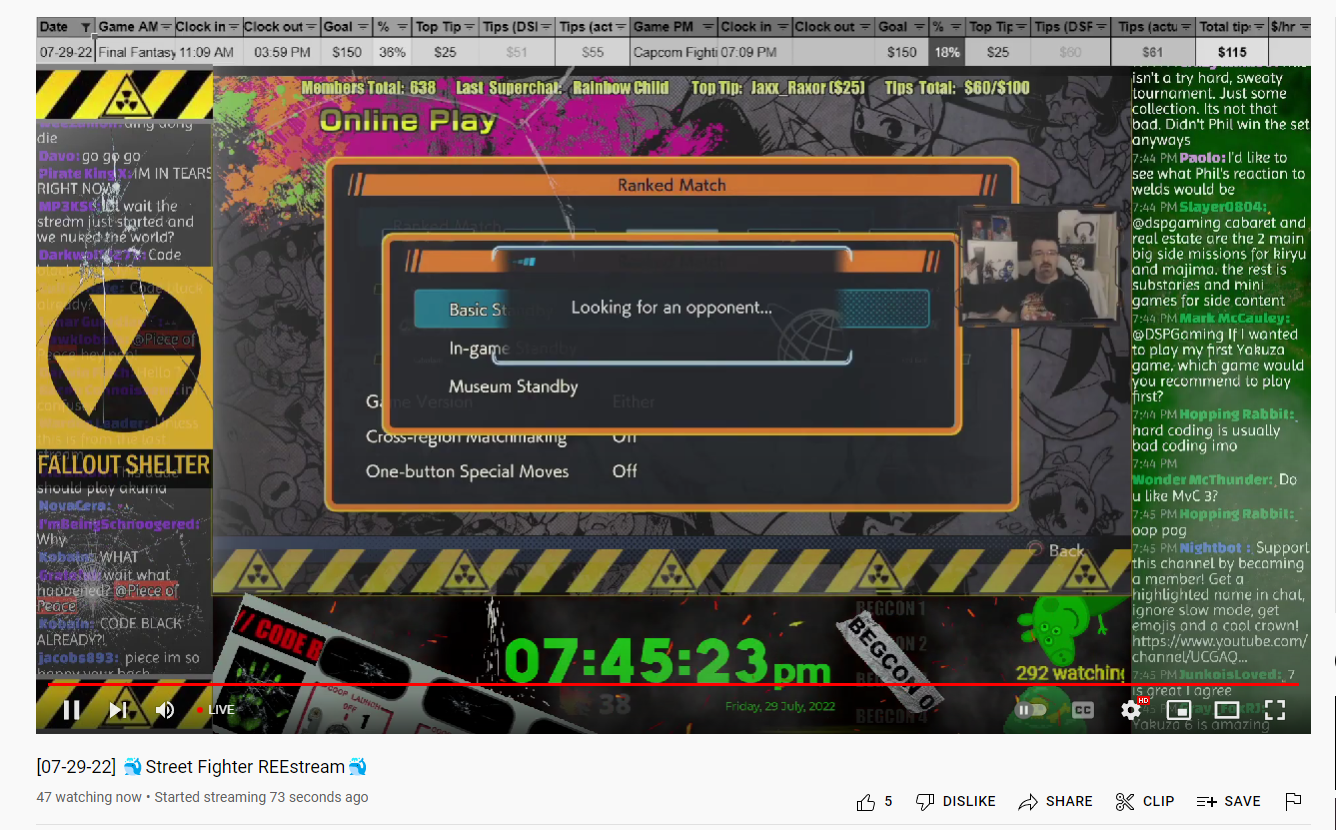
Task: Select the 07-29-22 date cell
Action: [66, 52]
